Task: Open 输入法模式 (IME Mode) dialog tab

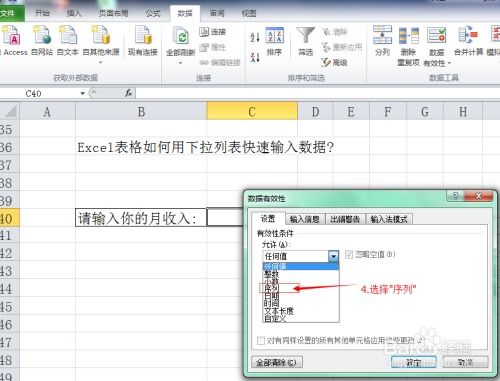Action: tap(389, 219)
